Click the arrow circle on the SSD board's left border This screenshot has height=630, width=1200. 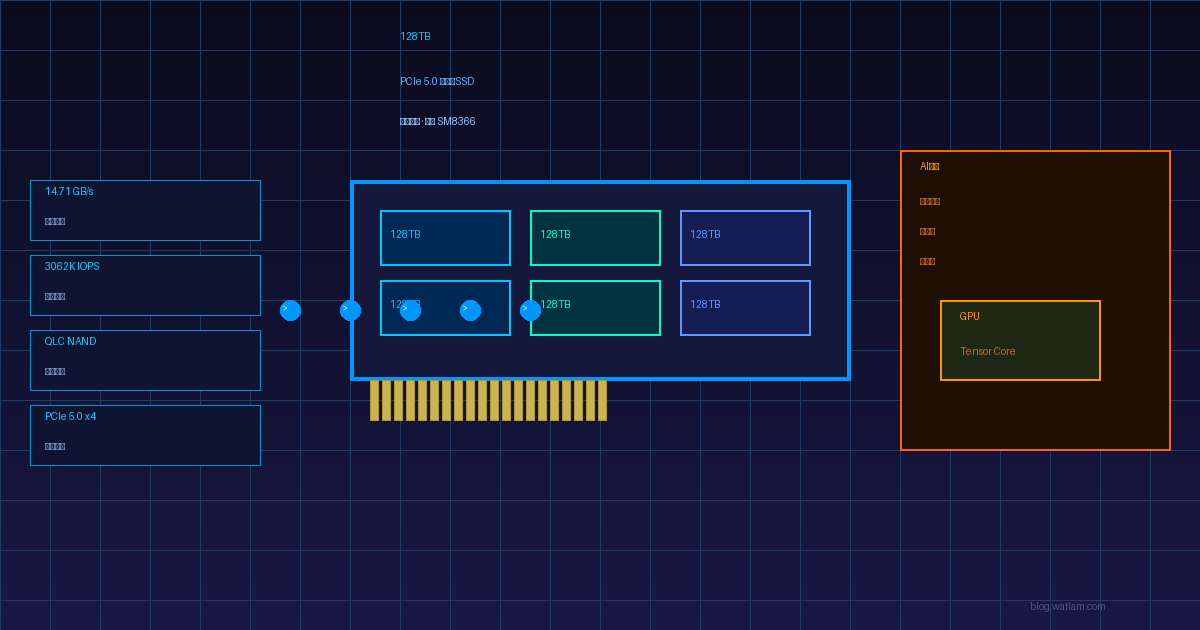tap(350, 310)
